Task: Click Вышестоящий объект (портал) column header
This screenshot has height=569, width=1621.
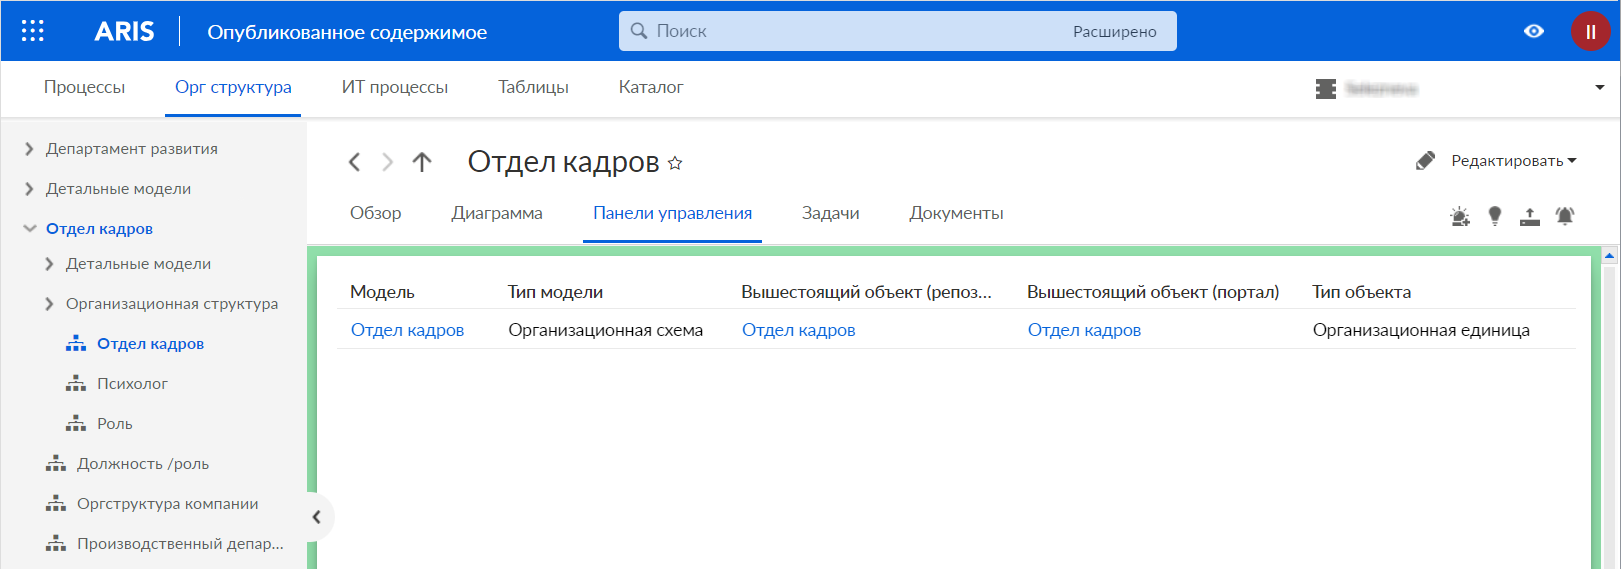Action: (x=1153, y=292)
